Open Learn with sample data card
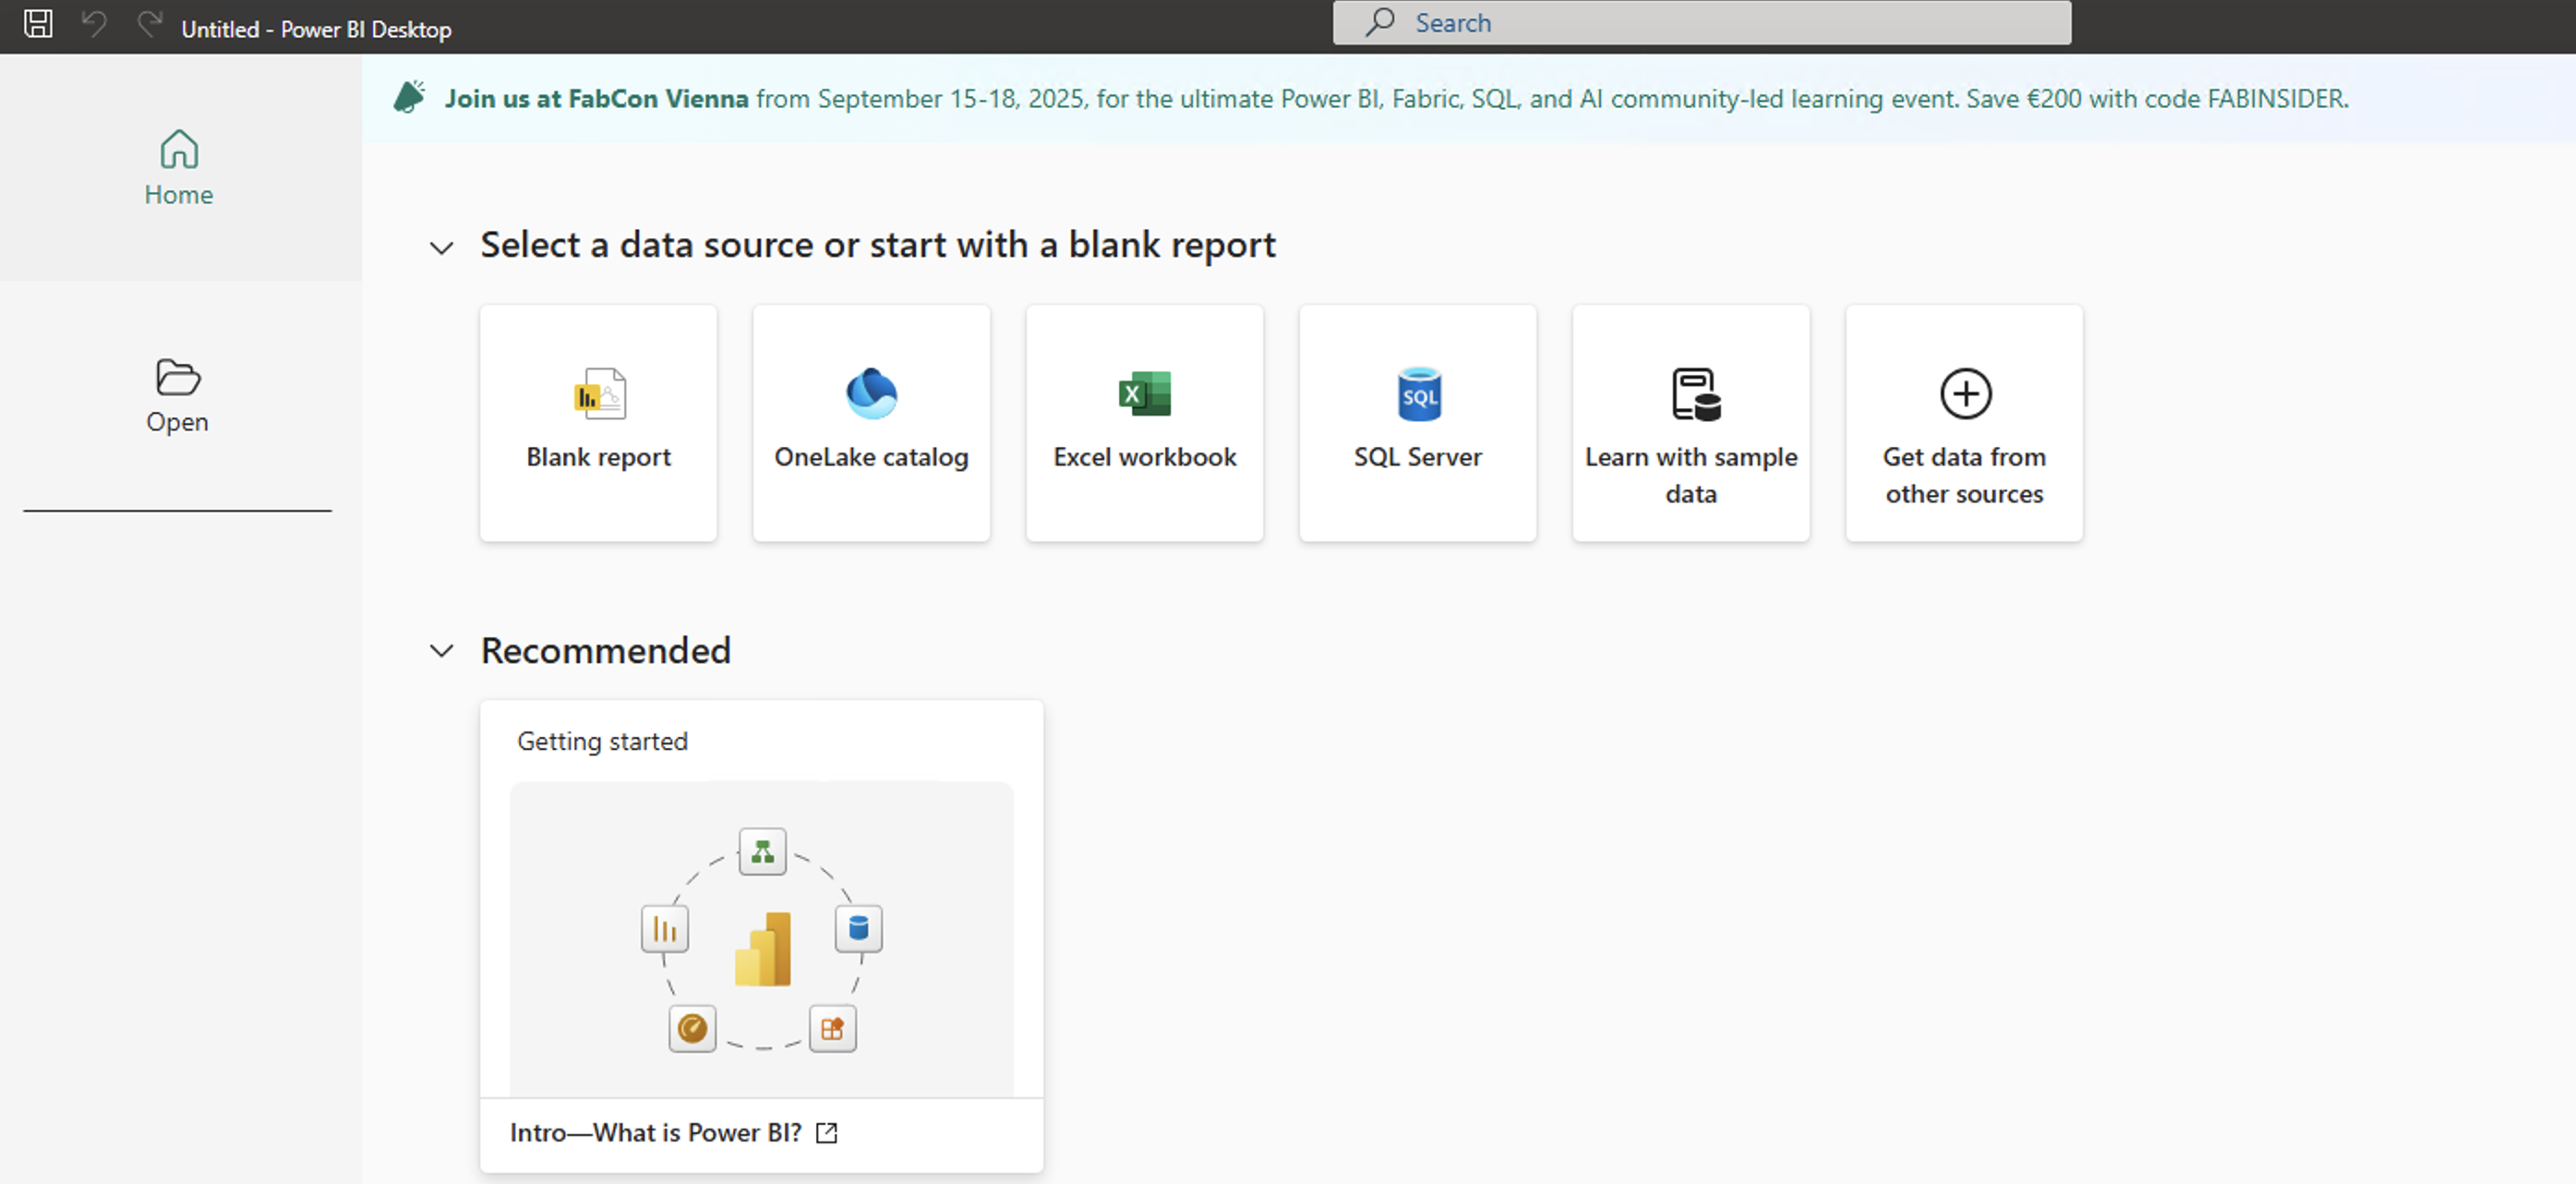2576x1184 pixels. click(x=1690, y=423)
